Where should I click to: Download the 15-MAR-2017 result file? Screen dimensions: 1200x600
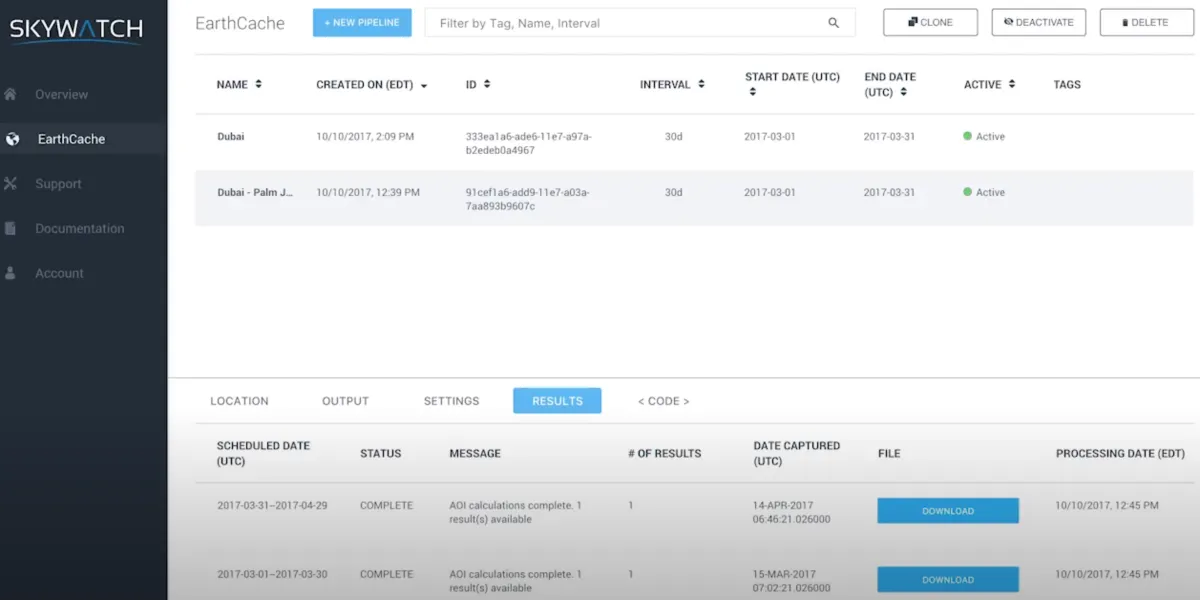click(x=948, y=580)
